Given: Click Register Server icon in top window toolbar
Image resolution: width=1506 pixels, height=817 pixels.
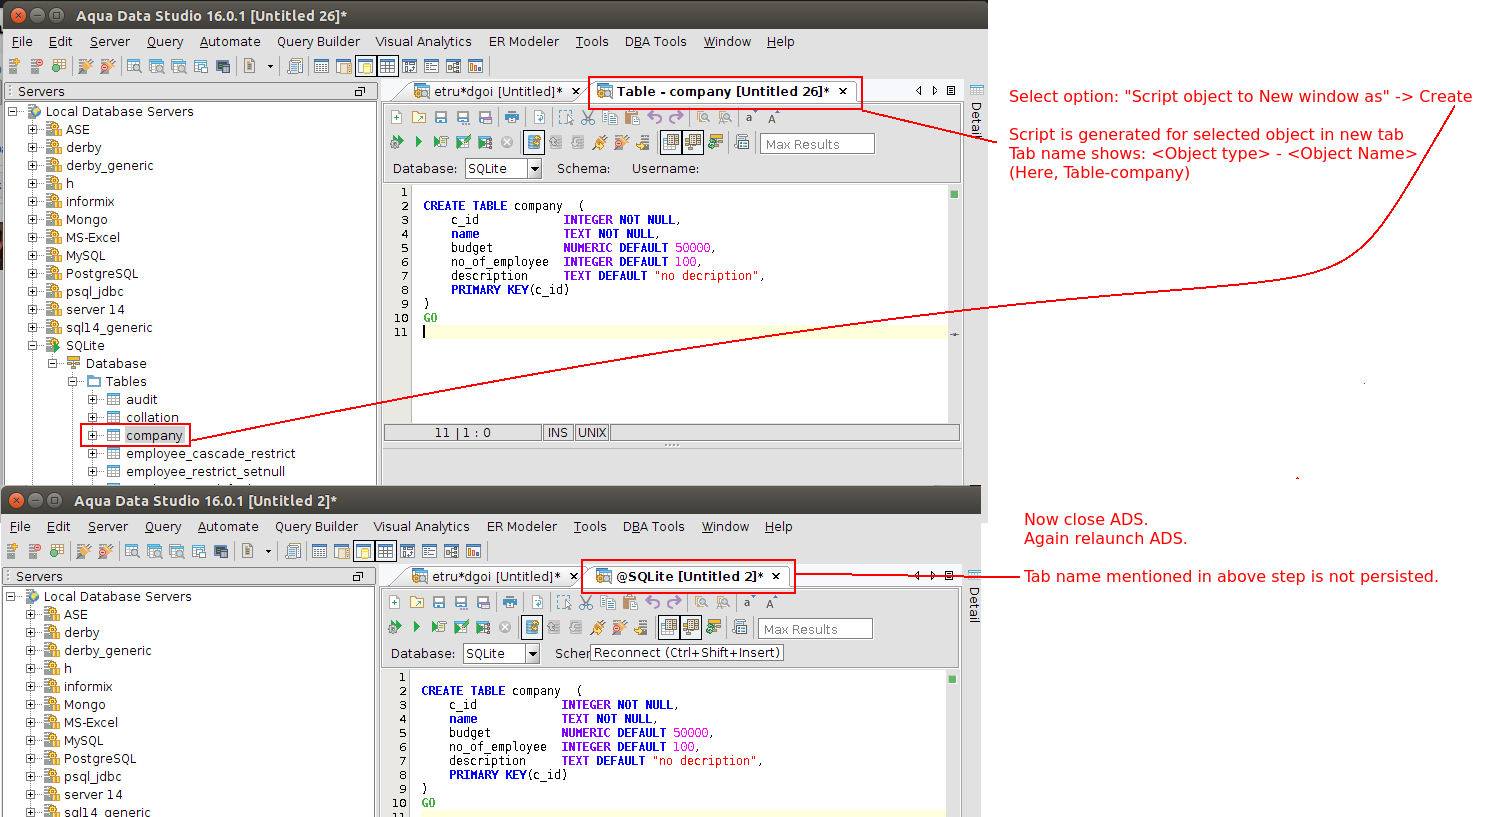Looking at the screenshot, I should 14,66.
